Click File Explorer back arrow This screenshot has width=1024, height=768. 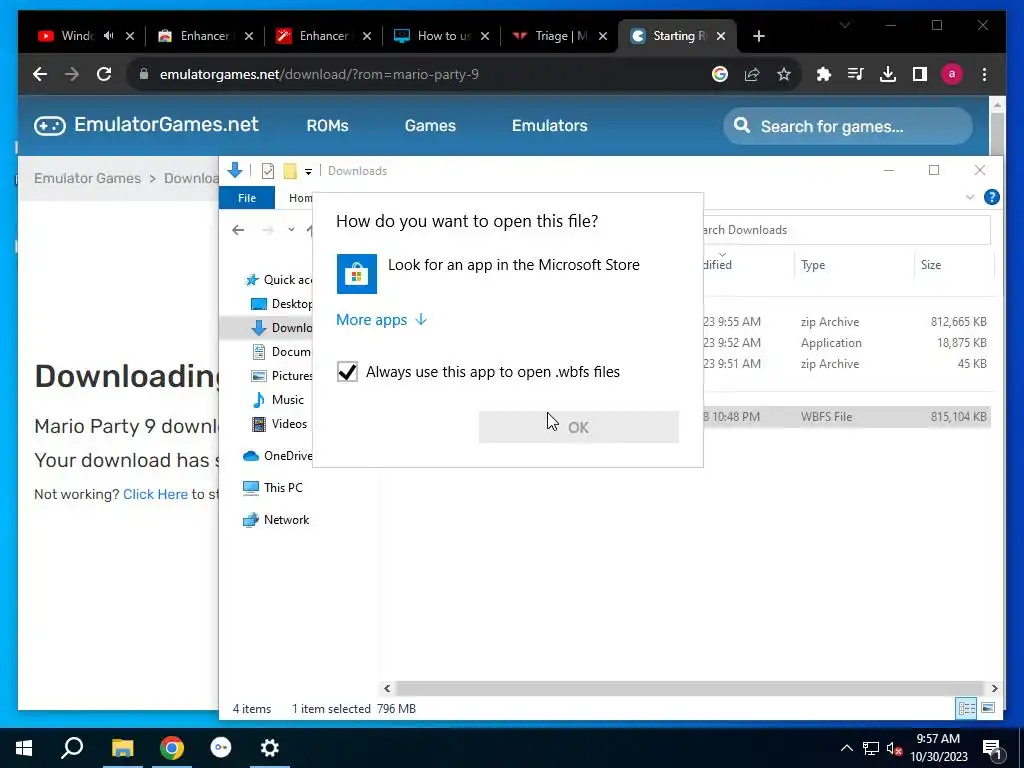point(238,230)
